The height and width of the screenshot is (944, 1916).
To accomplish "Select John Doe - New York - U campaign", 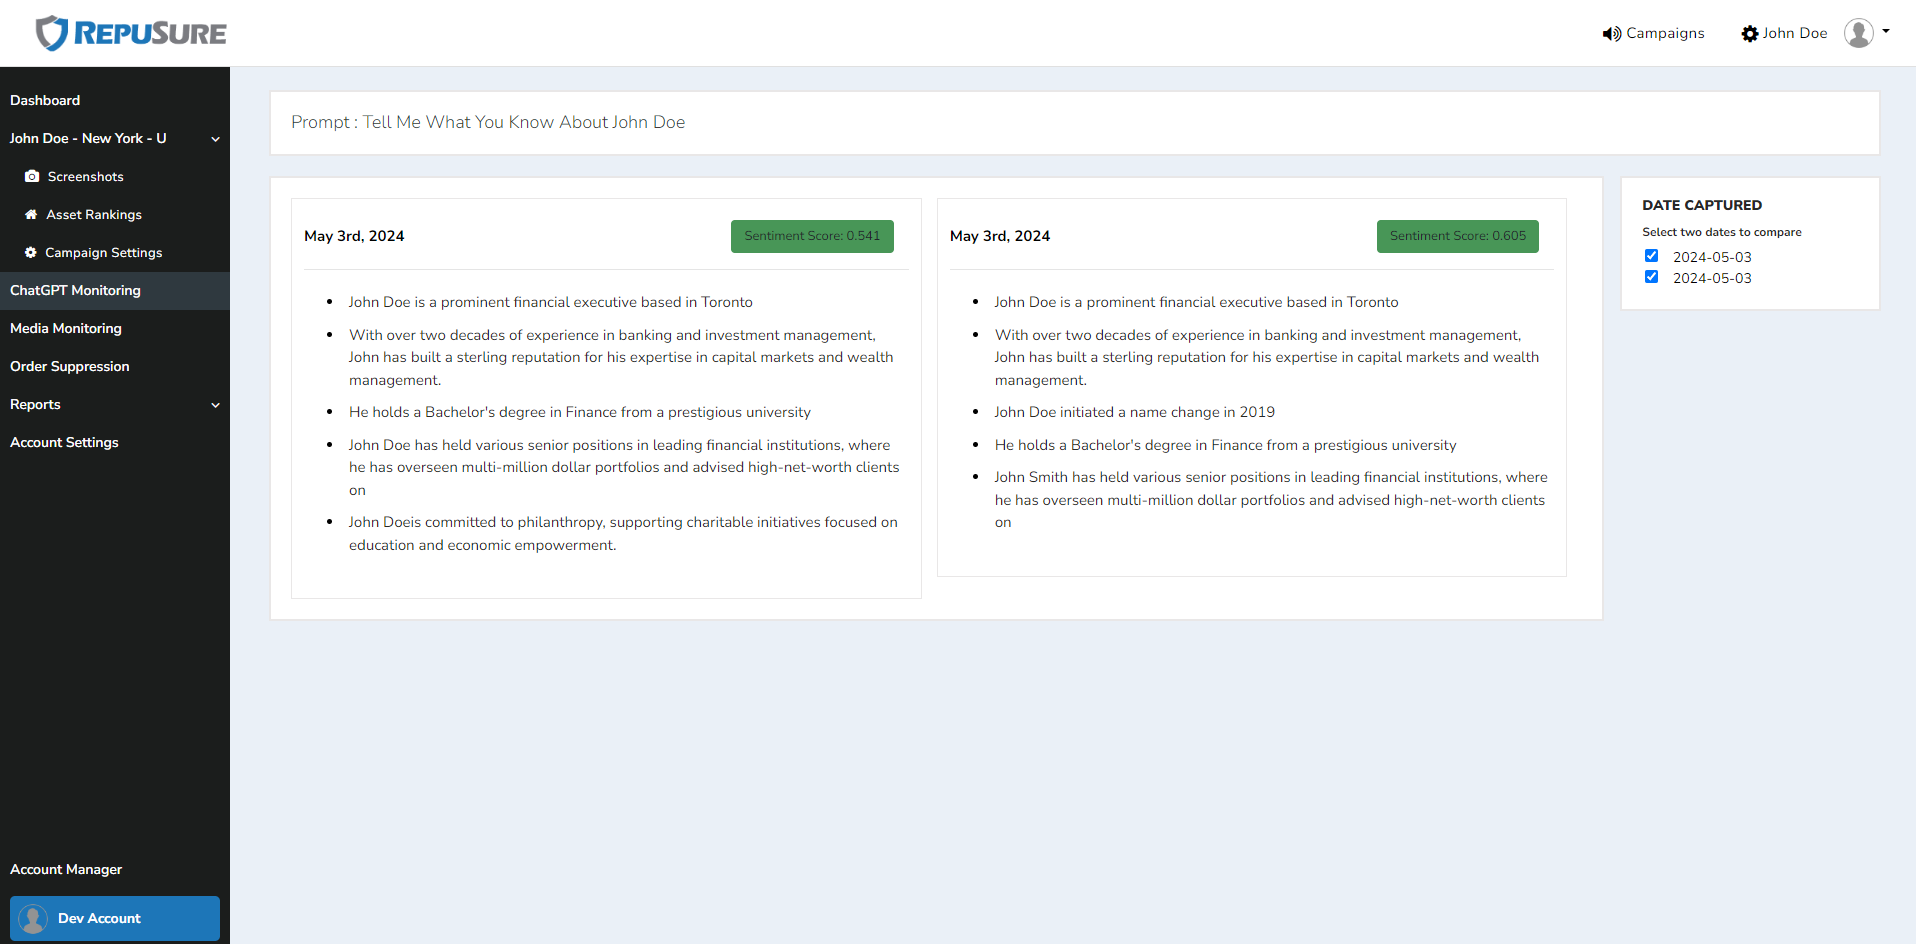I will click(88, 138).
